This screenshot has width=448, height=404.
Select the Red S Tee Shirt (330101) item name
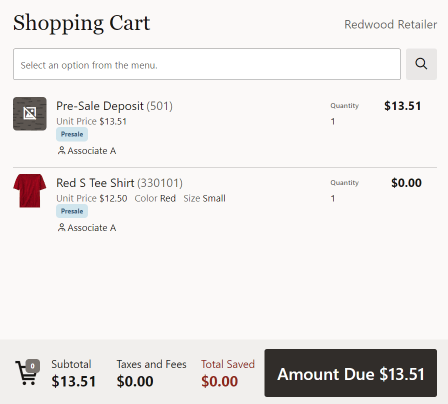(119, 183)
